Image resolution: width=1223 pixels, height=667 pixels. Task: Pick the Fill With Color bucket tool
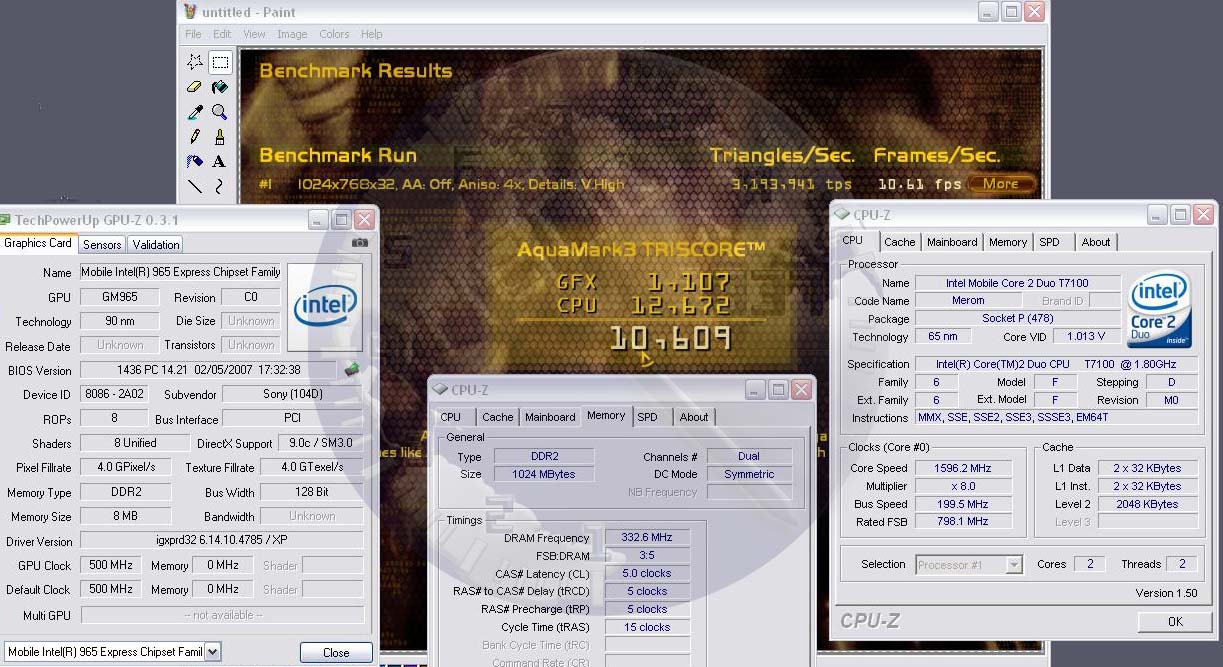220,87
